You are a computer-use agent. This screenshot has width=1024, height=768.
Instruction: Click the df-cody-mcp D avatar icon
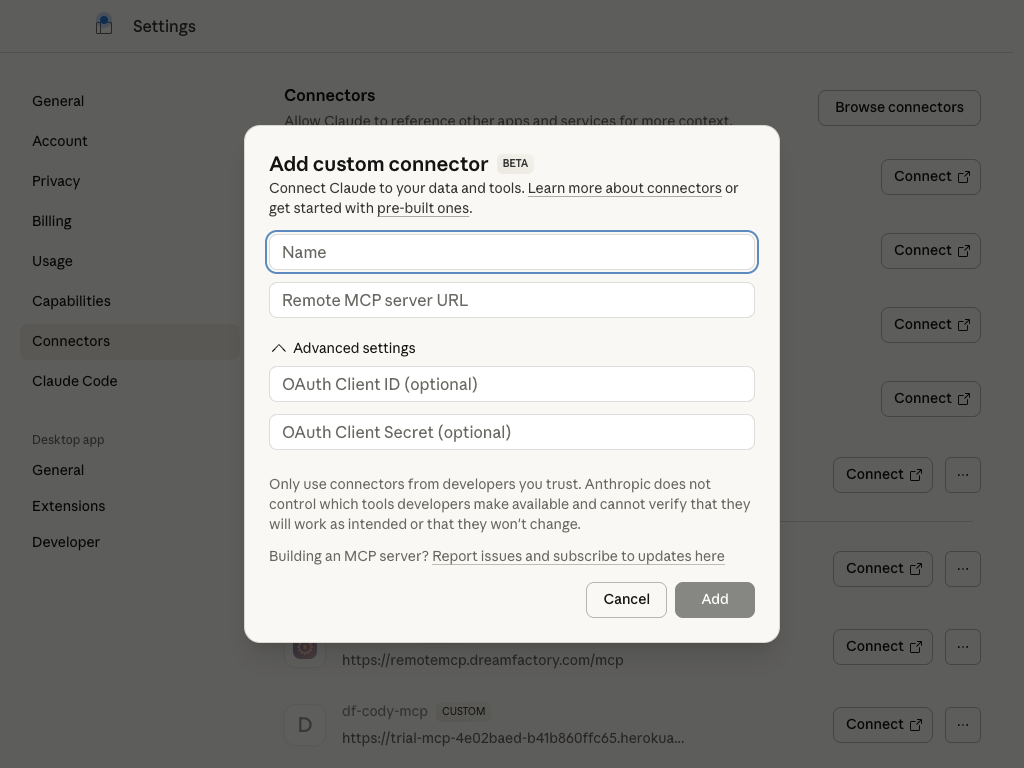point(305,725)
